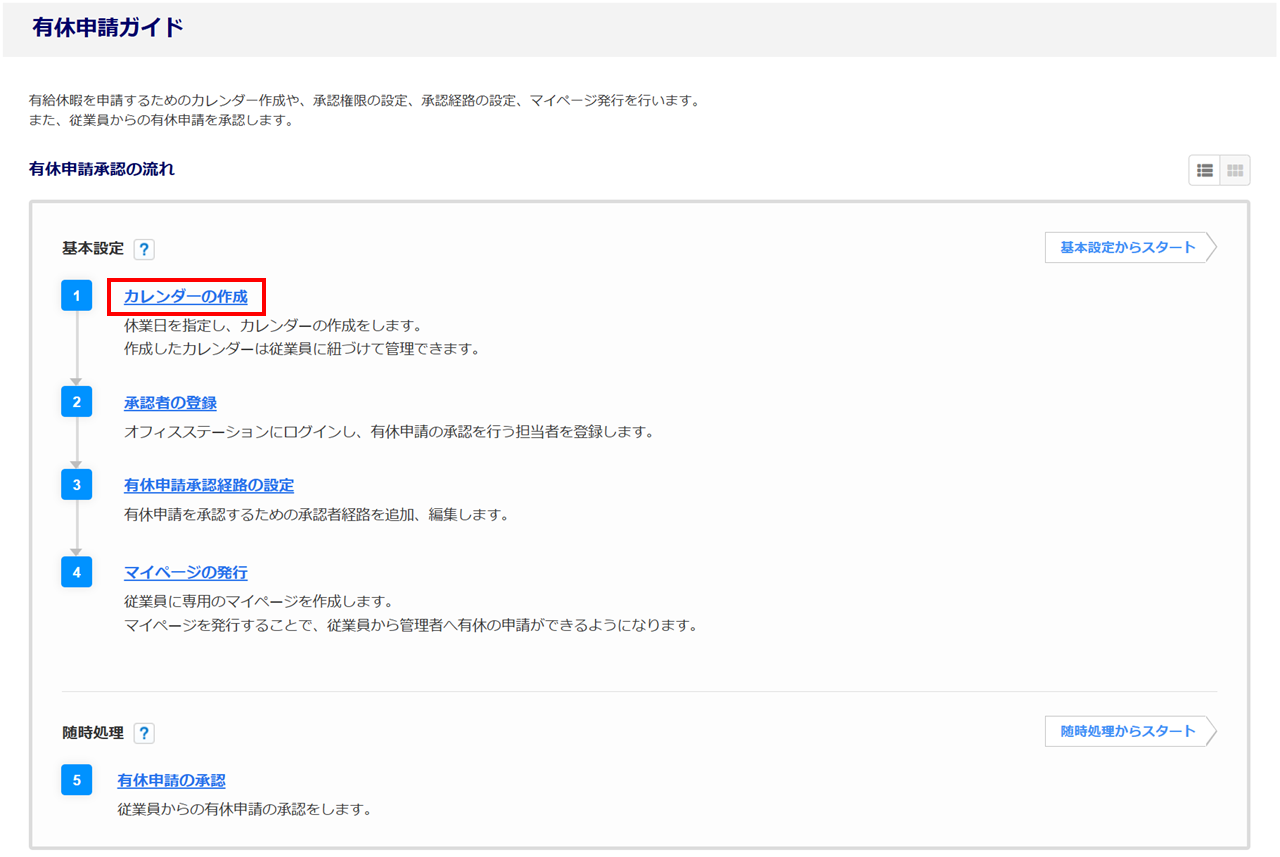Click 基本設定からスタート button

click(x=1131, y=247)
